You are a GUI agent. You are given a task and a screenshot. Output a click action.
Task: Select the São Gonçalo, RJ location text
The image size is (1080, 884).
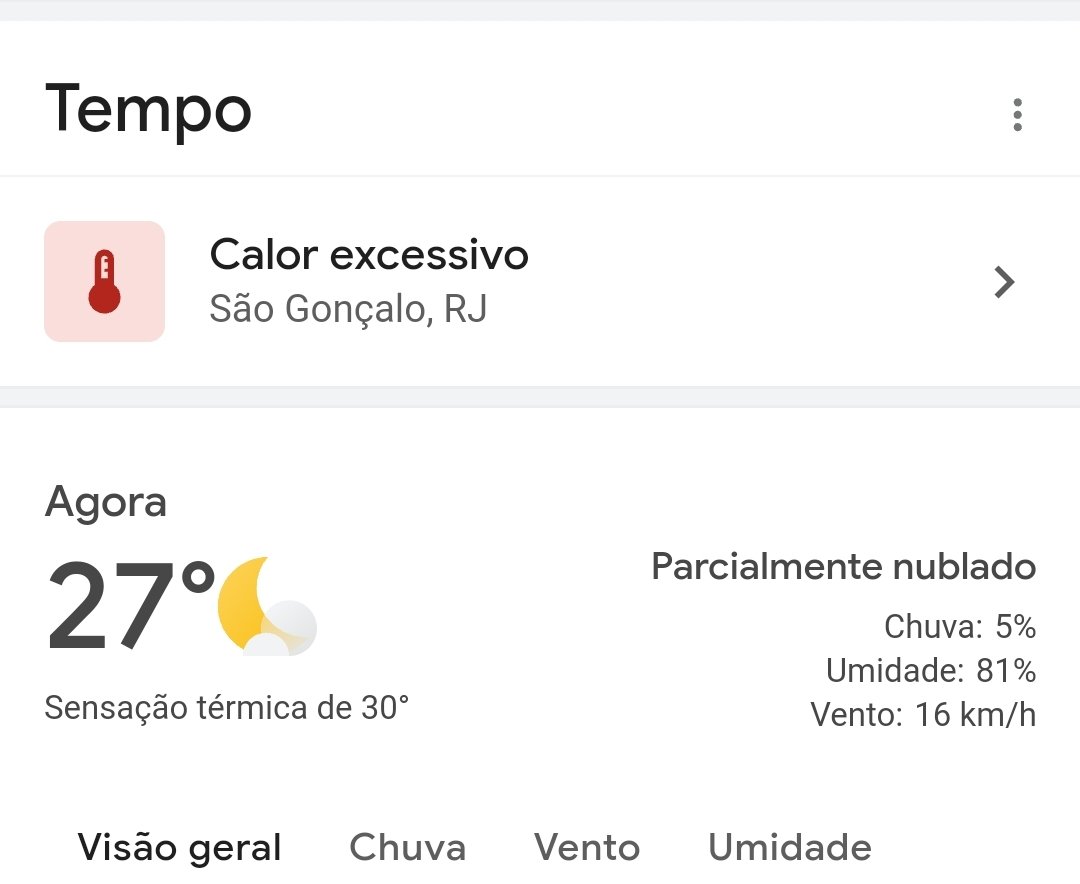click(349, 309)
